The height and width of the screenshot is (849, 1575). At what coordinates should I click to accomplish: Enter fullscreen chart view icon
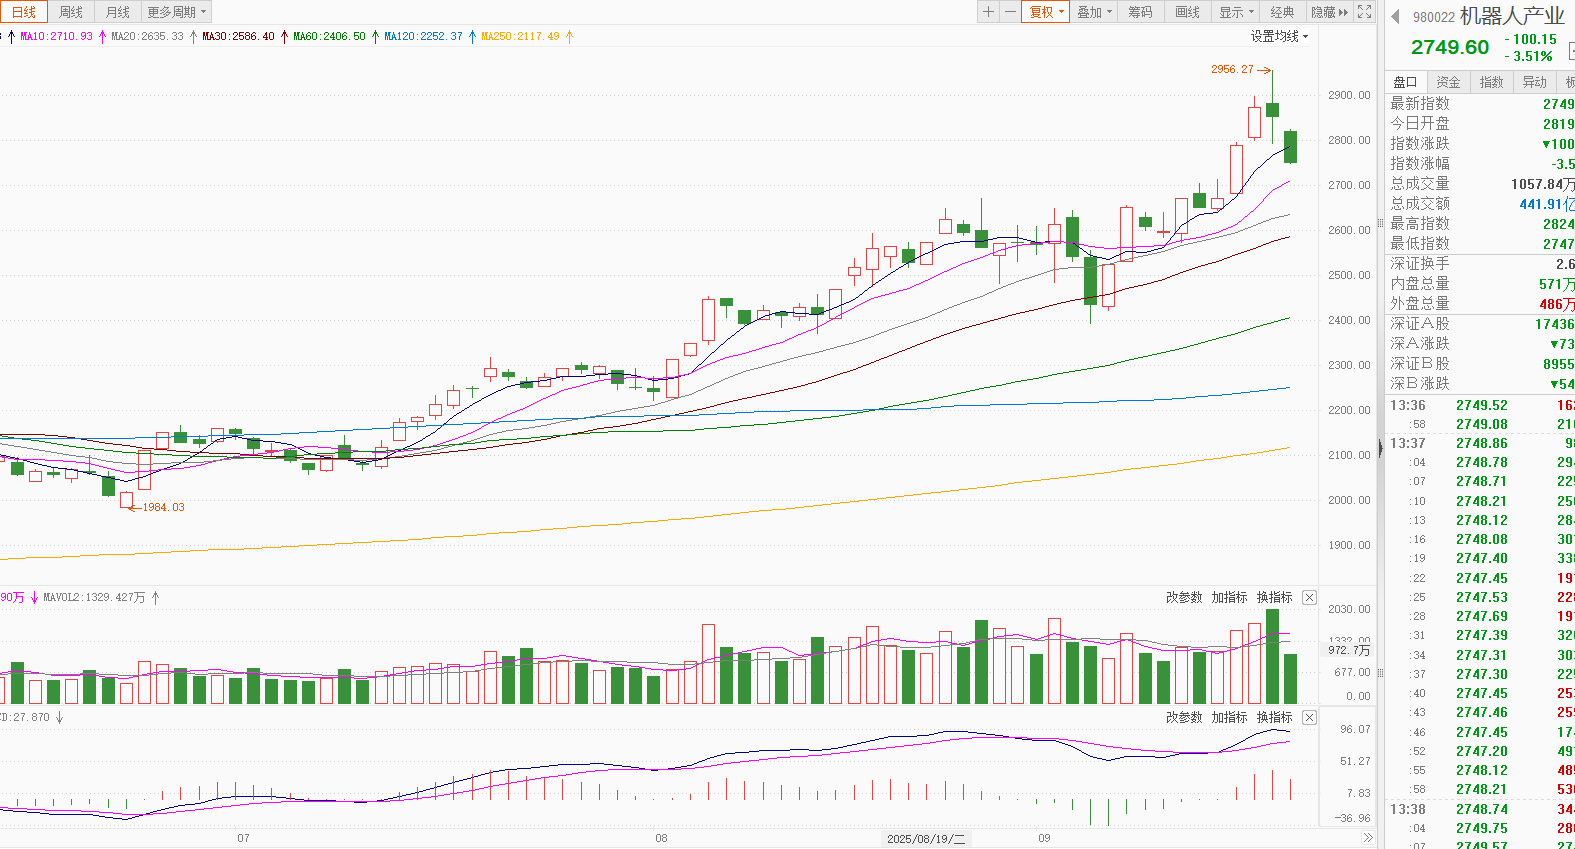1365,12
